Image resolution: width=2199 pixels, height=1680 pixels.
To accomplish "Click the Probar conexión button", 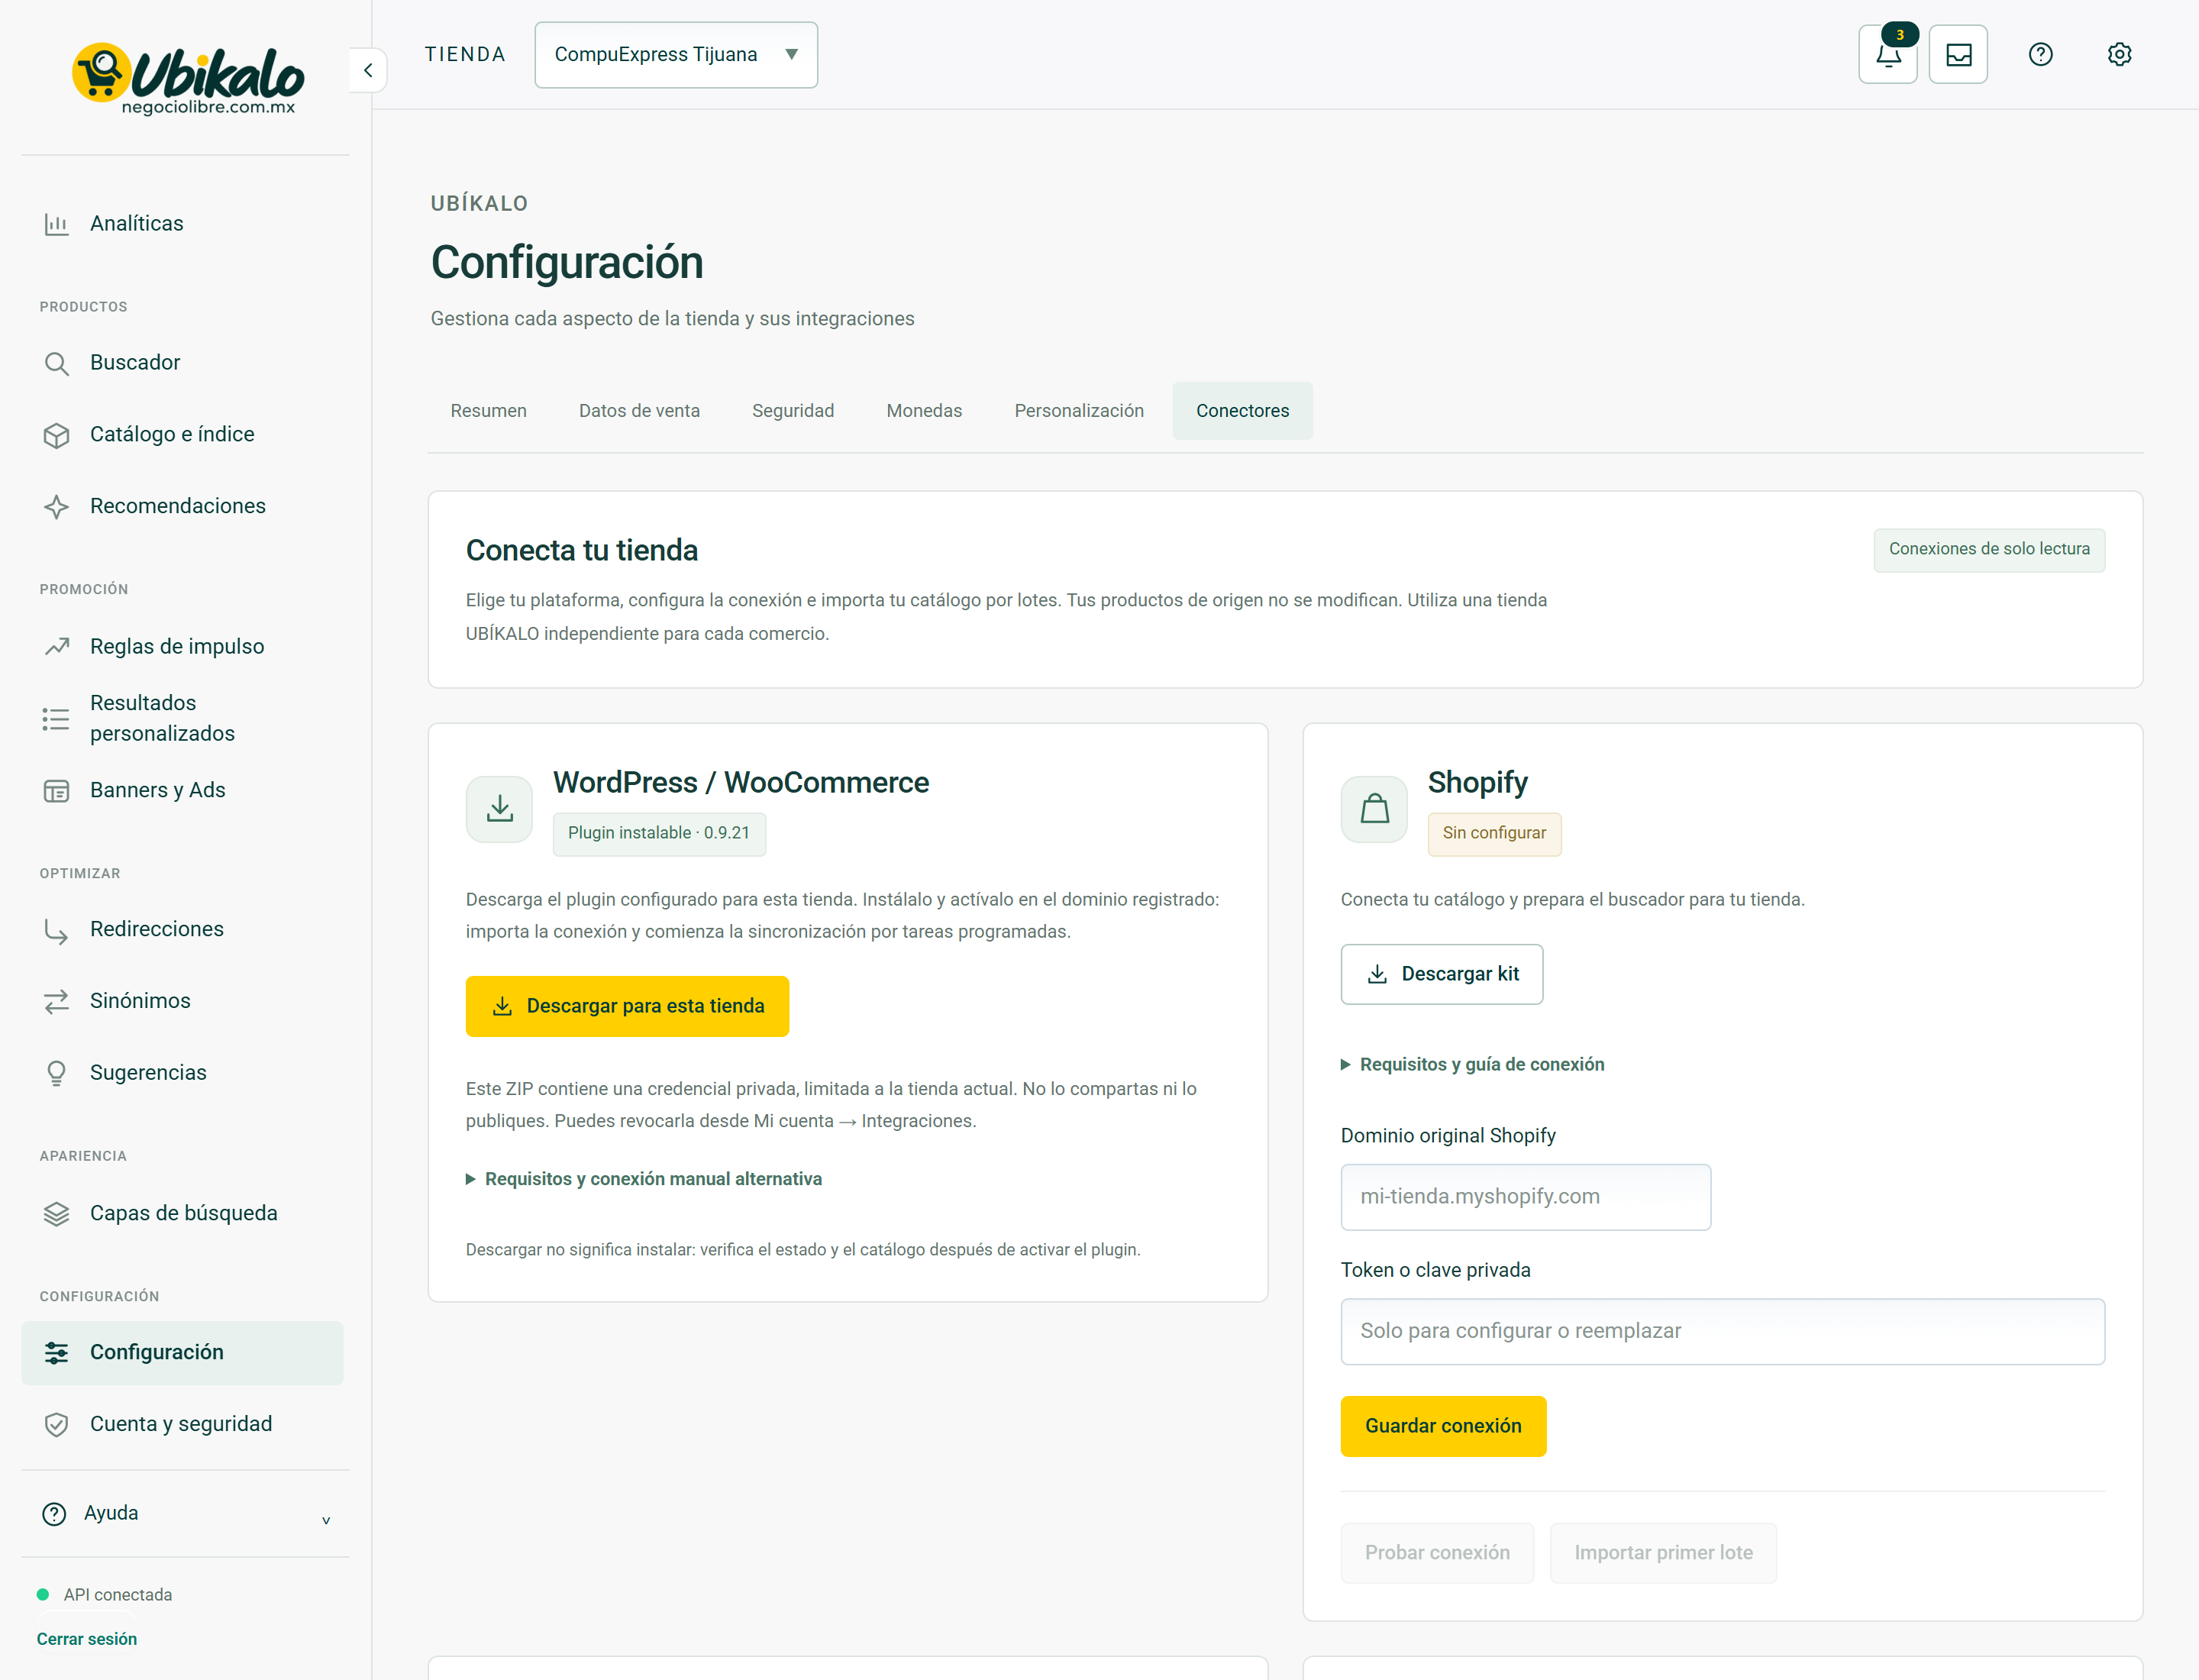I will click(1437, 1553).
